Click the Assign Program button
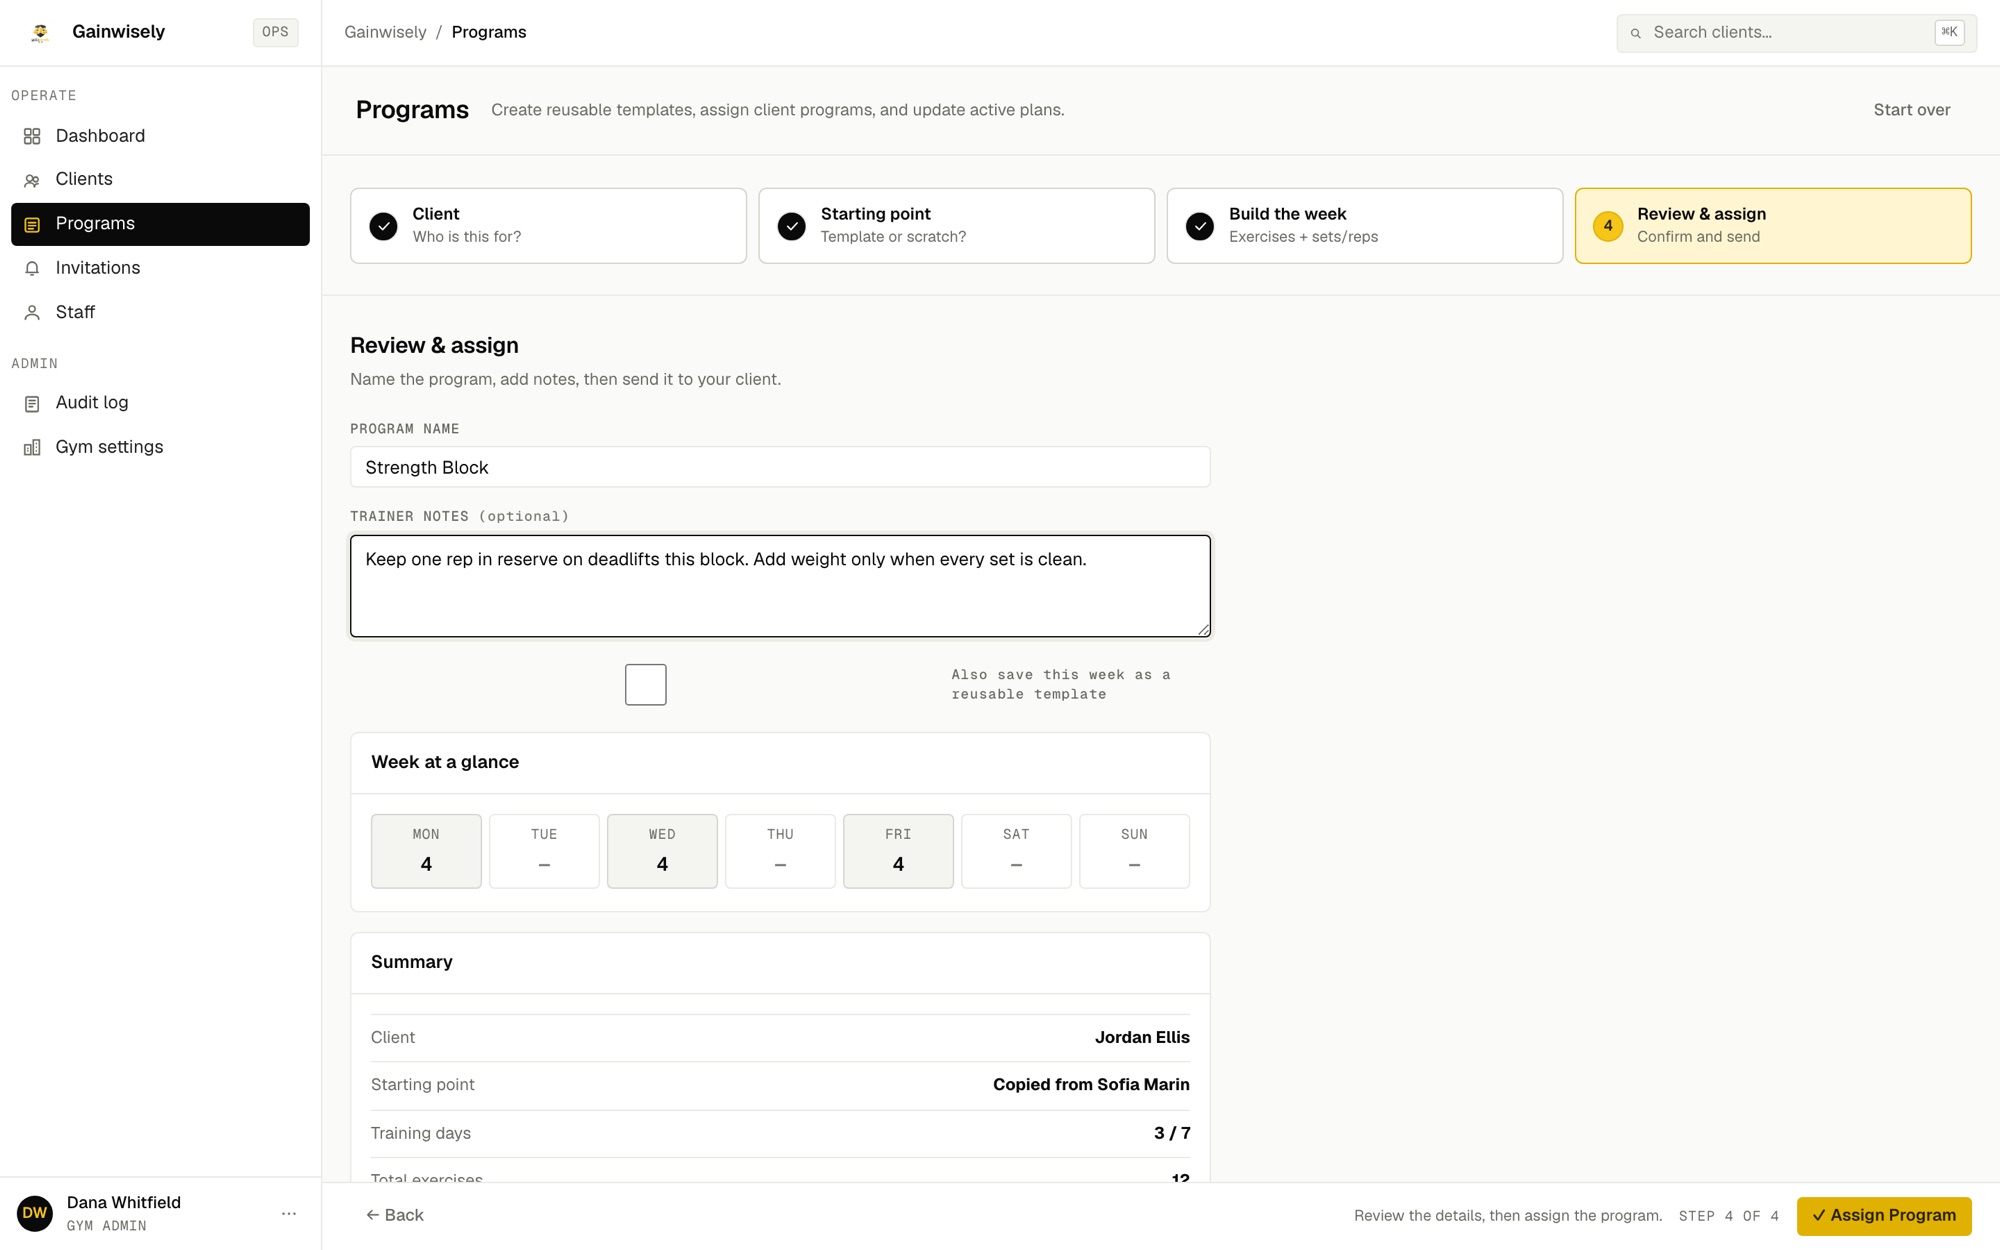 (x=1884, y=1216)
